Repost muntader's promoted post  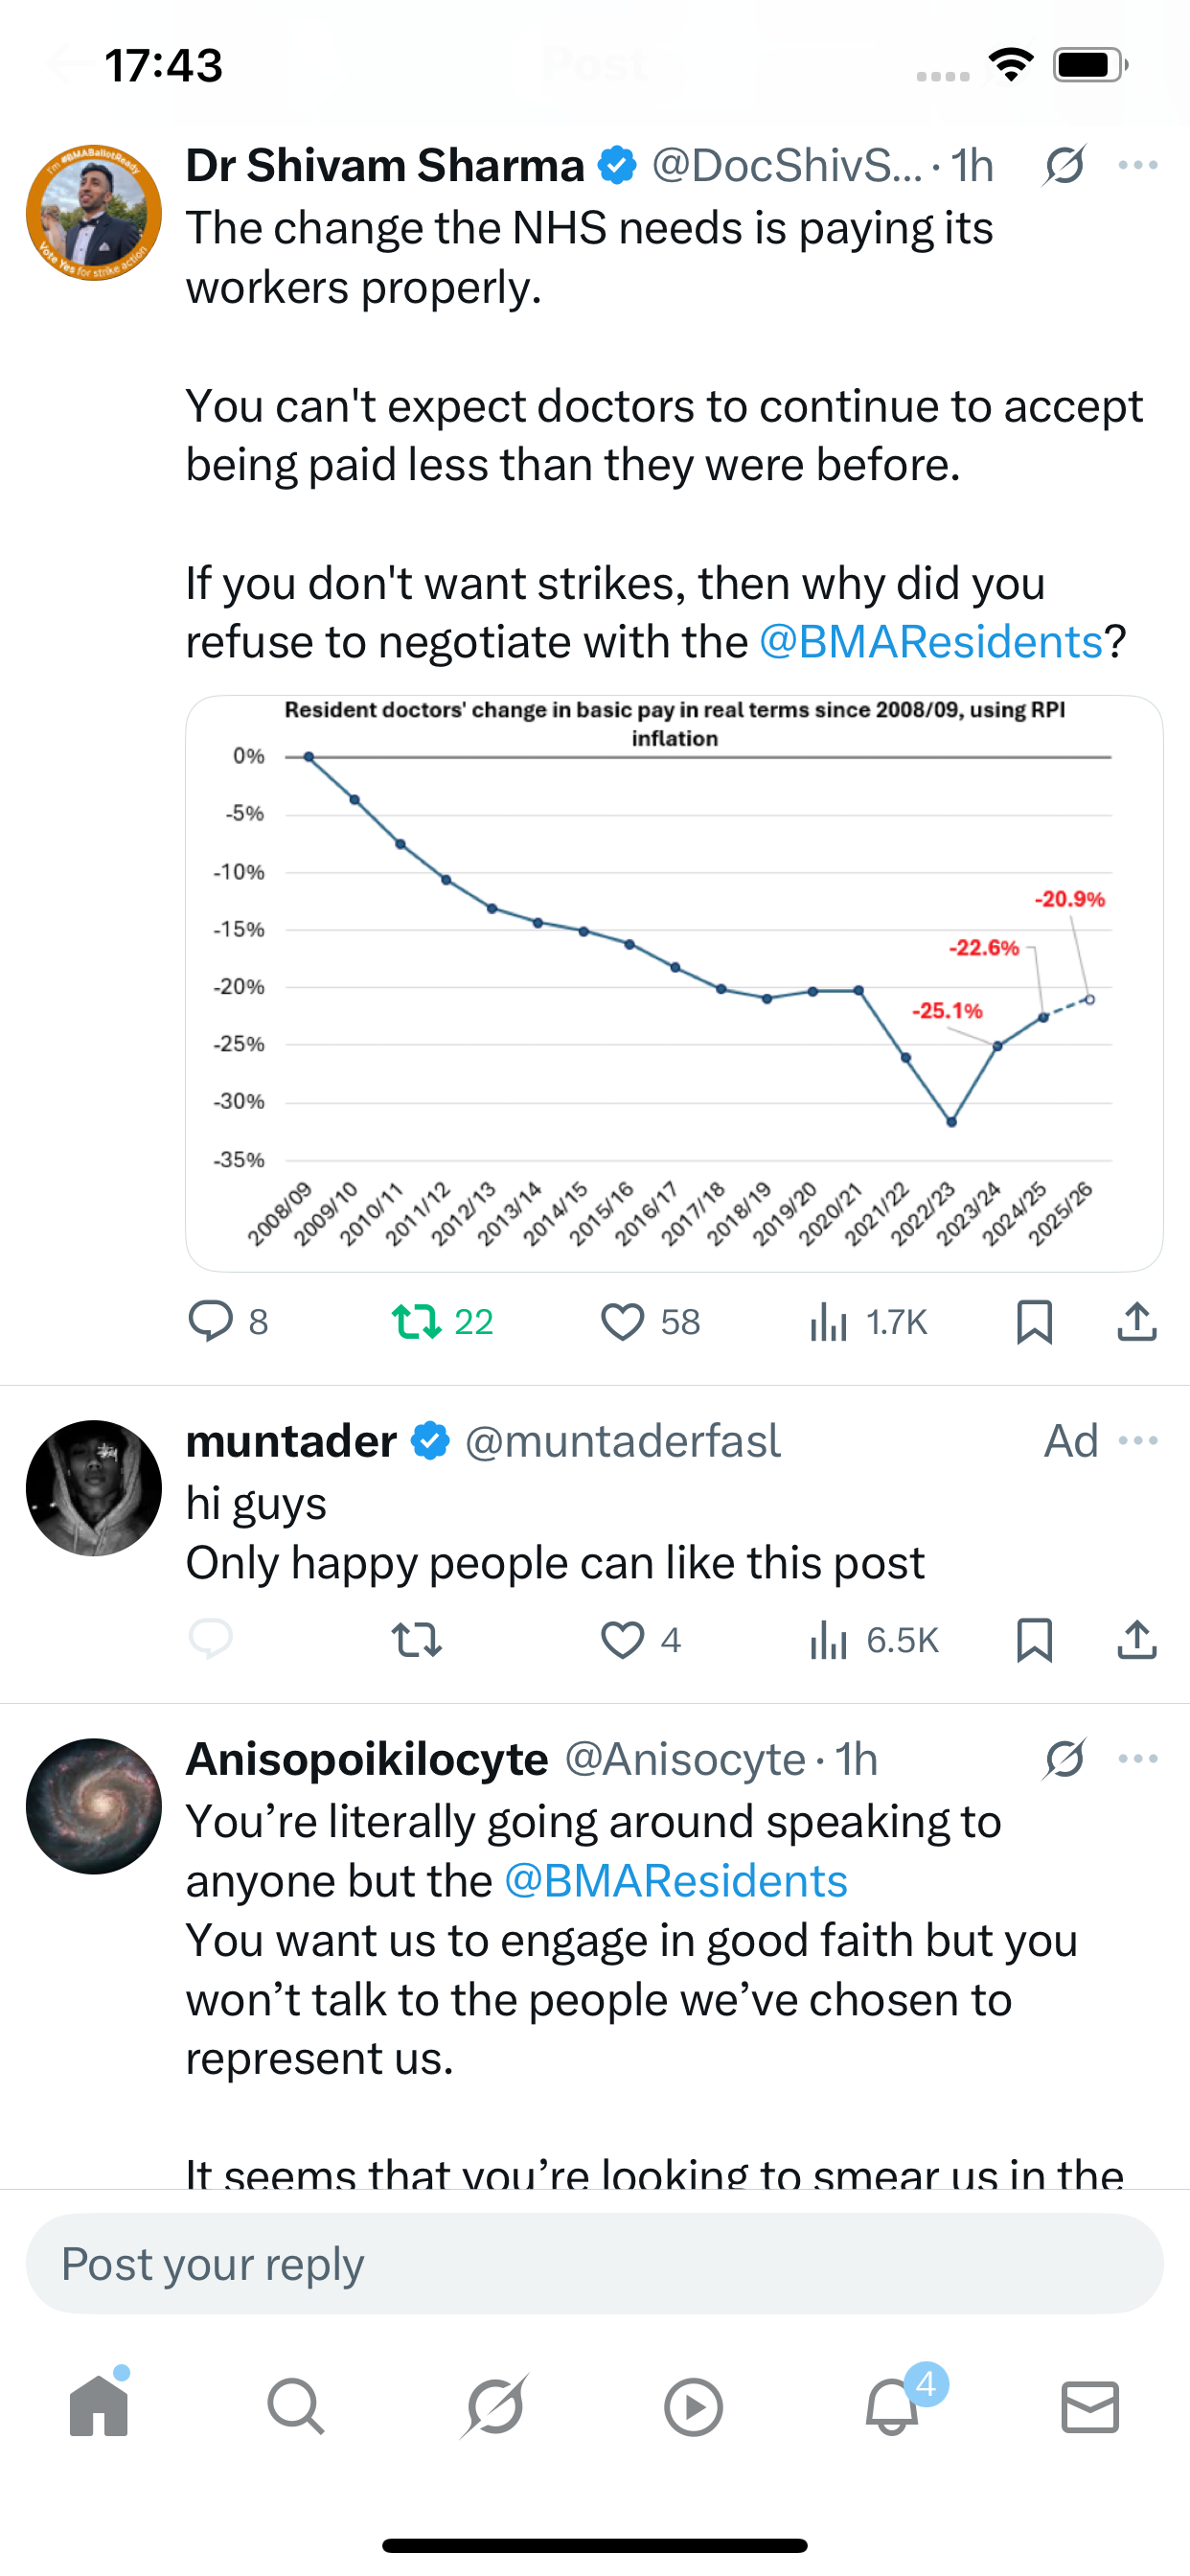pyautogui.click(x=417, y=1640)
